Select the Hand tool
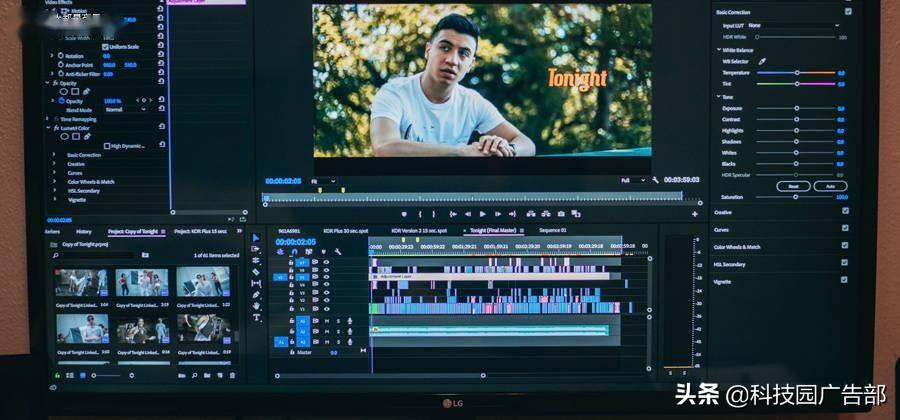This screenshot has height=420, width=900. click(x=256, y=306)
